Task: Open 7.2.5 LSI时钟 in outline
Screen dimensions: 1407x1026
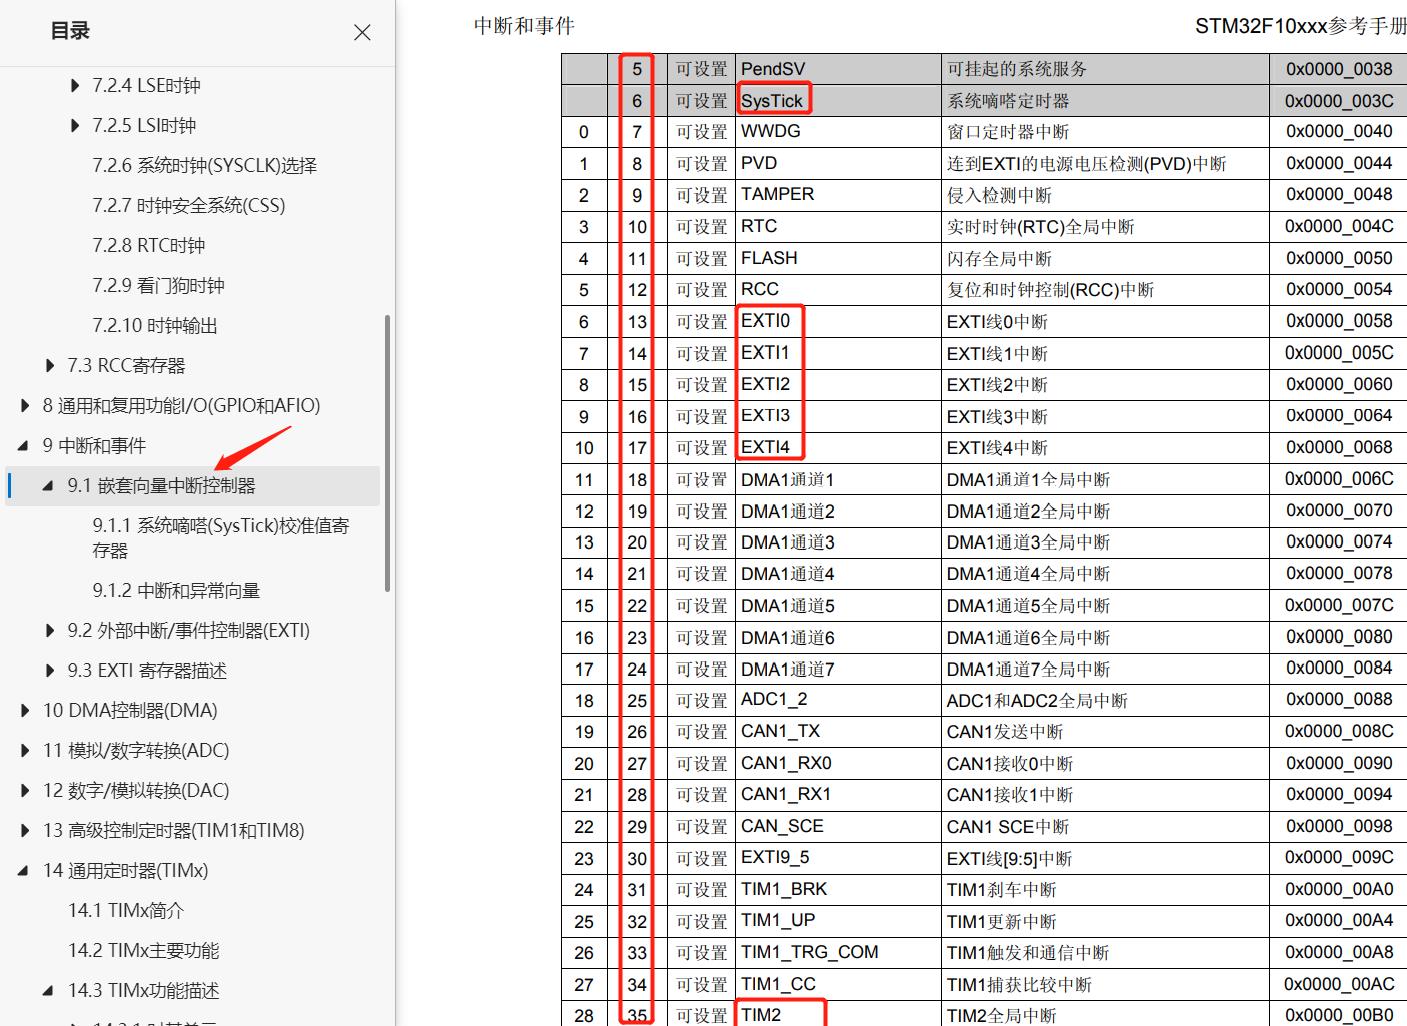Action: click(x=144, y=126)
